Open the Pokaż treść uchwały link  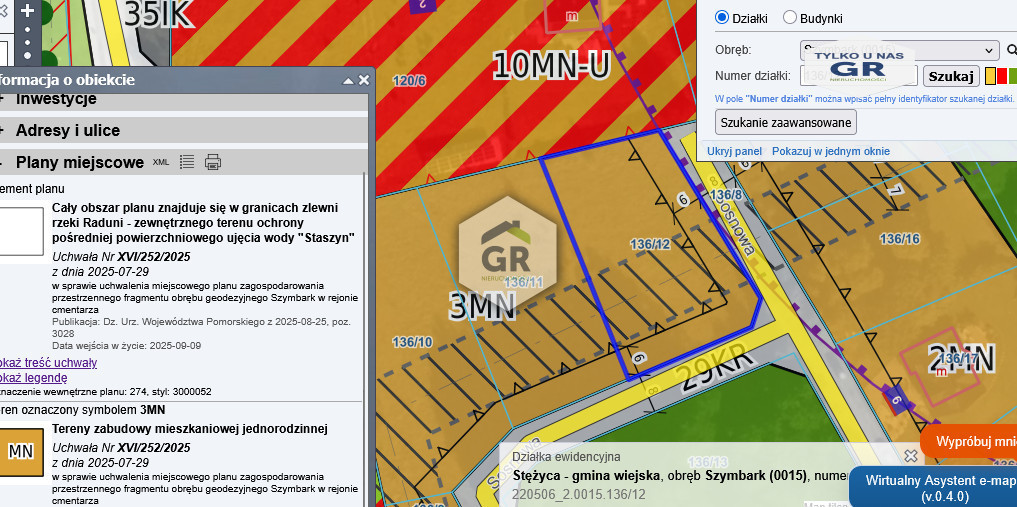pos(48,362)
